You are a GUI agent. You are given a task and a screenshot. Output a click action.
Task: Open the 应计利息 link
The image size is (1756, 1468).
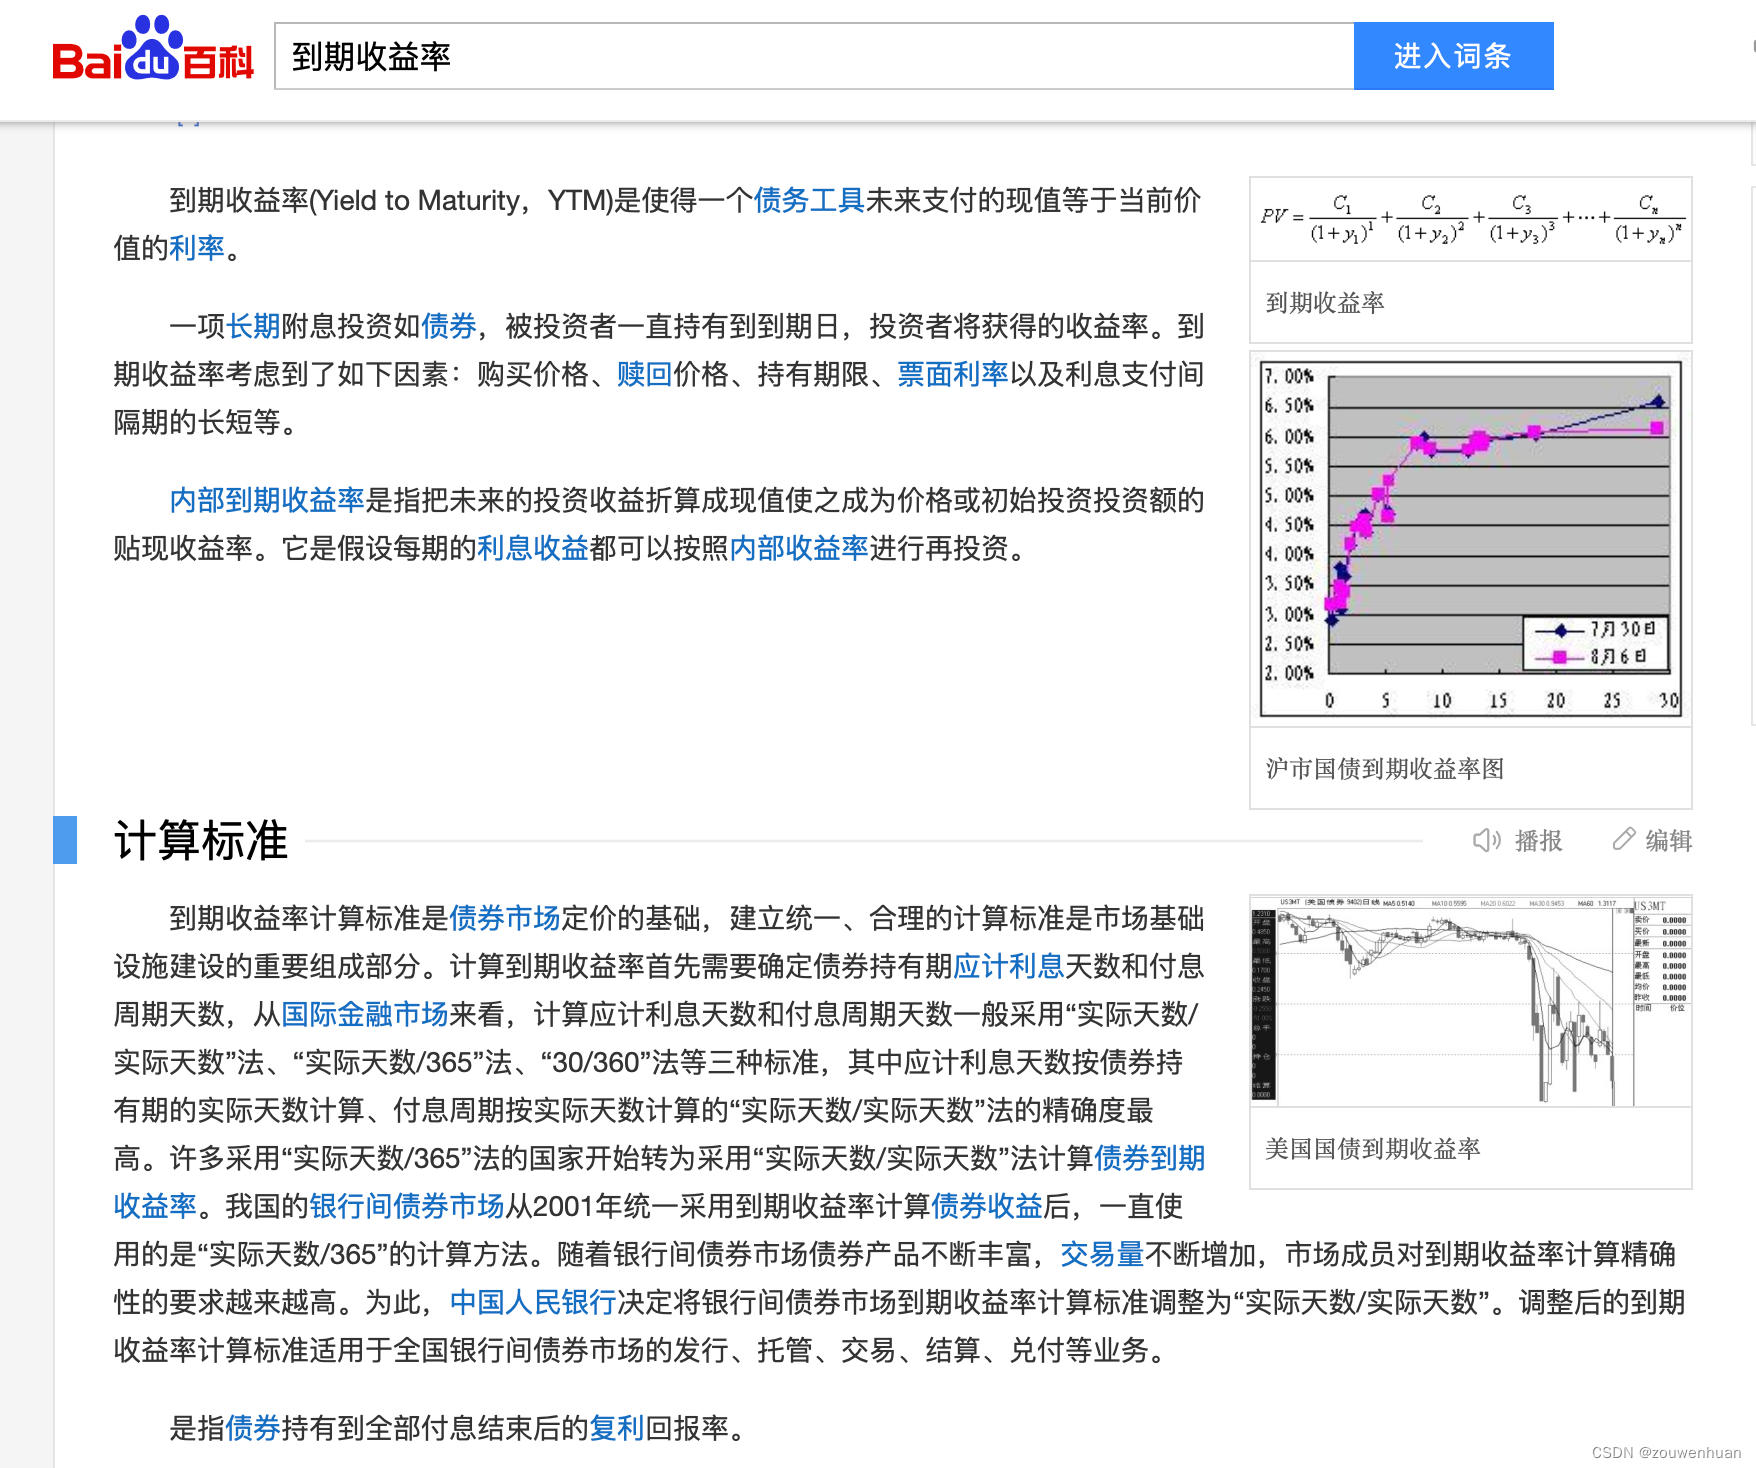click(x=1009, y=966)
